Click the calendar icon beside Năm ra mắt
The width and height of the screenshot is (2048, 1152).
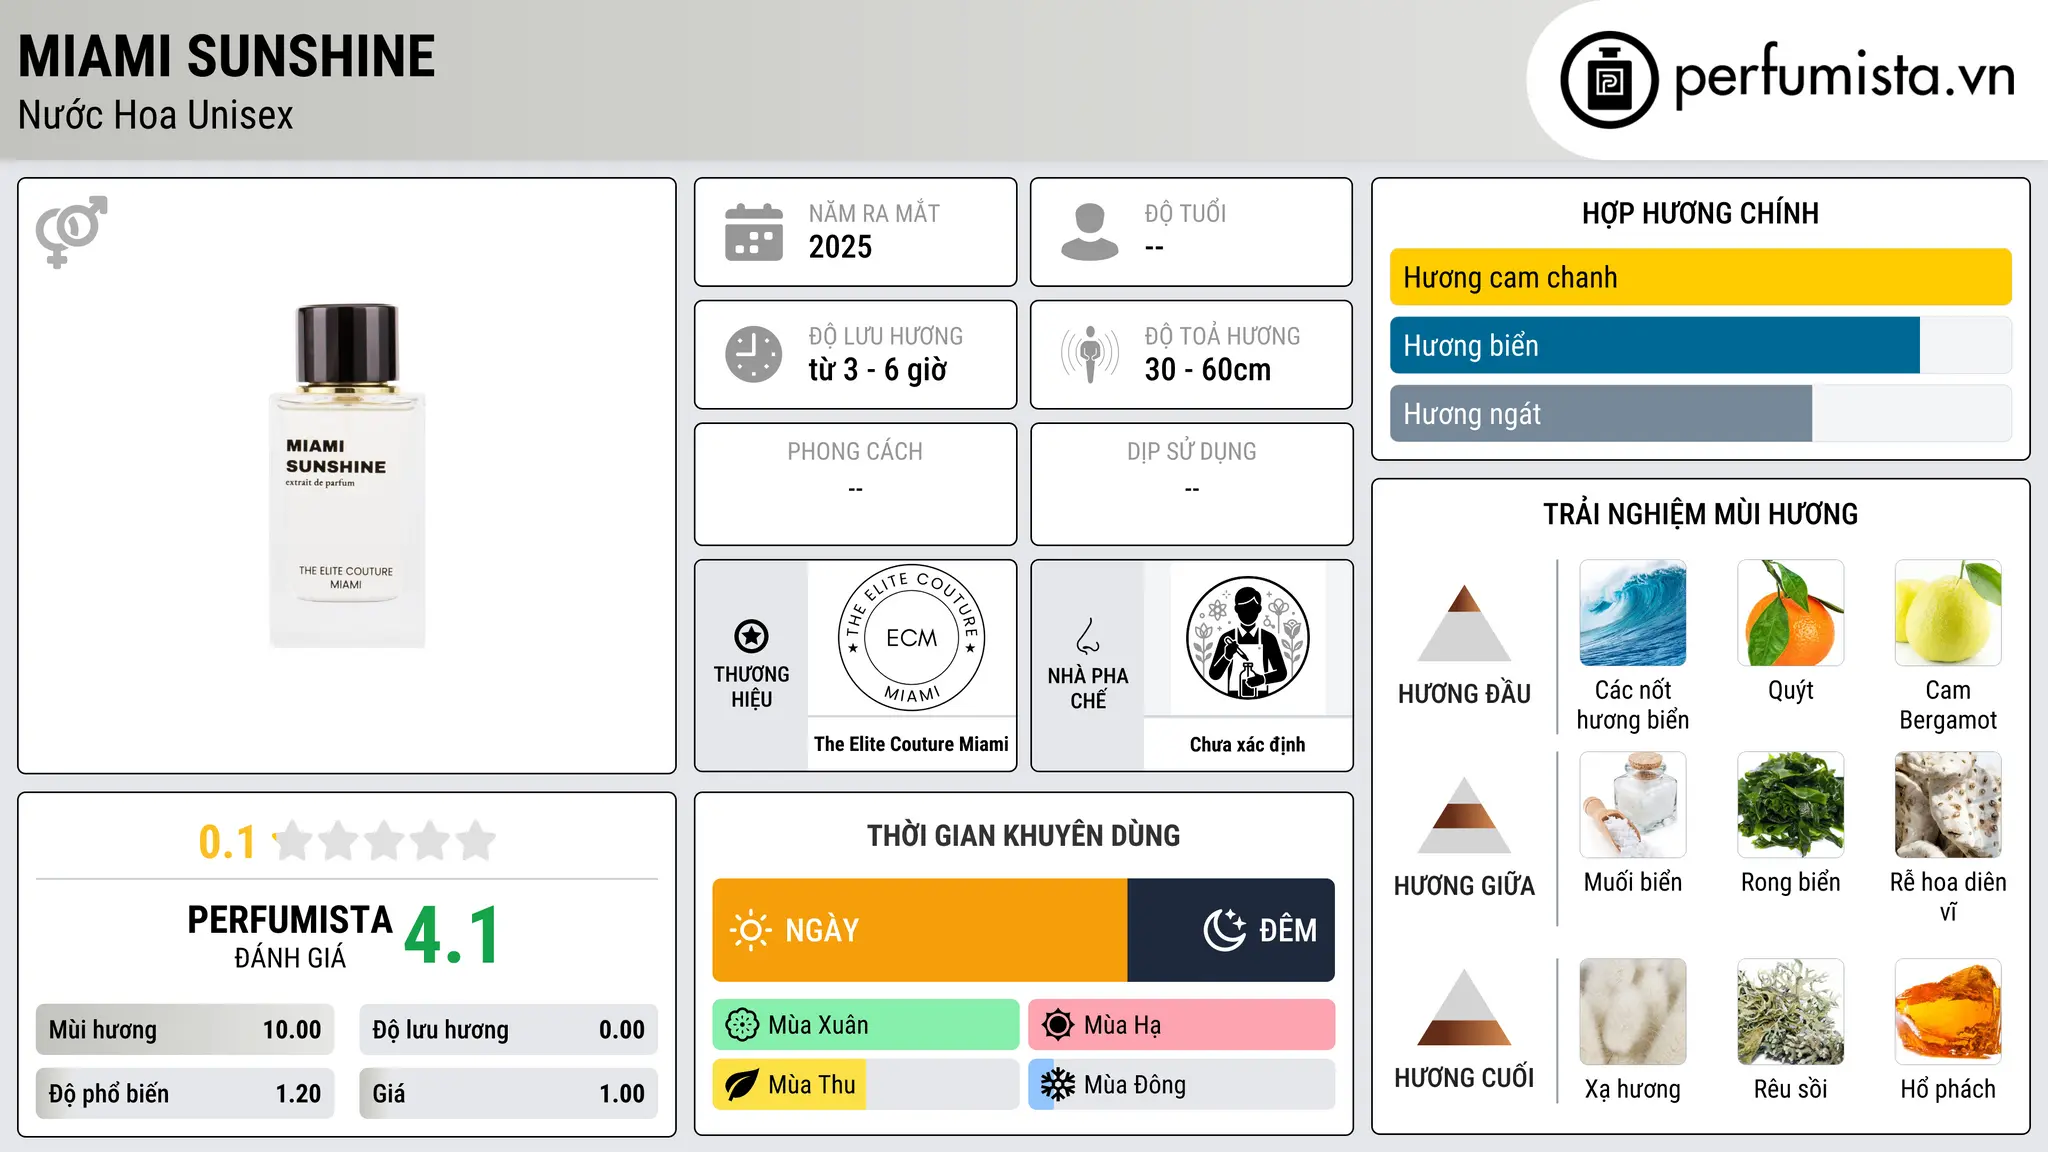(x=754, y=232)
